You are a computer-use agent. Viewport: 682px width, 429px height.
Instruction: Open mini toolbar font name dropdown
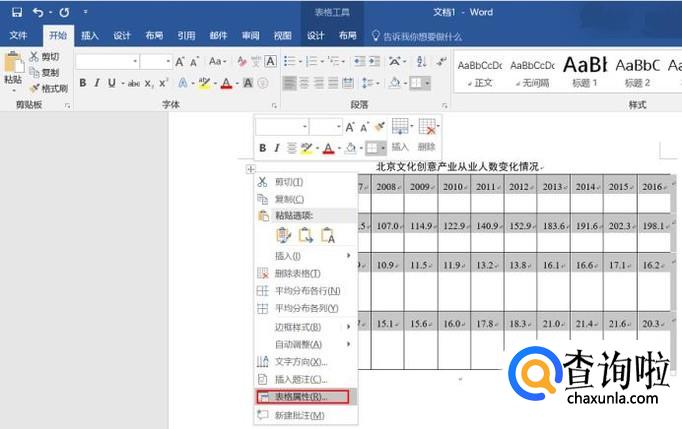[304, 127]
